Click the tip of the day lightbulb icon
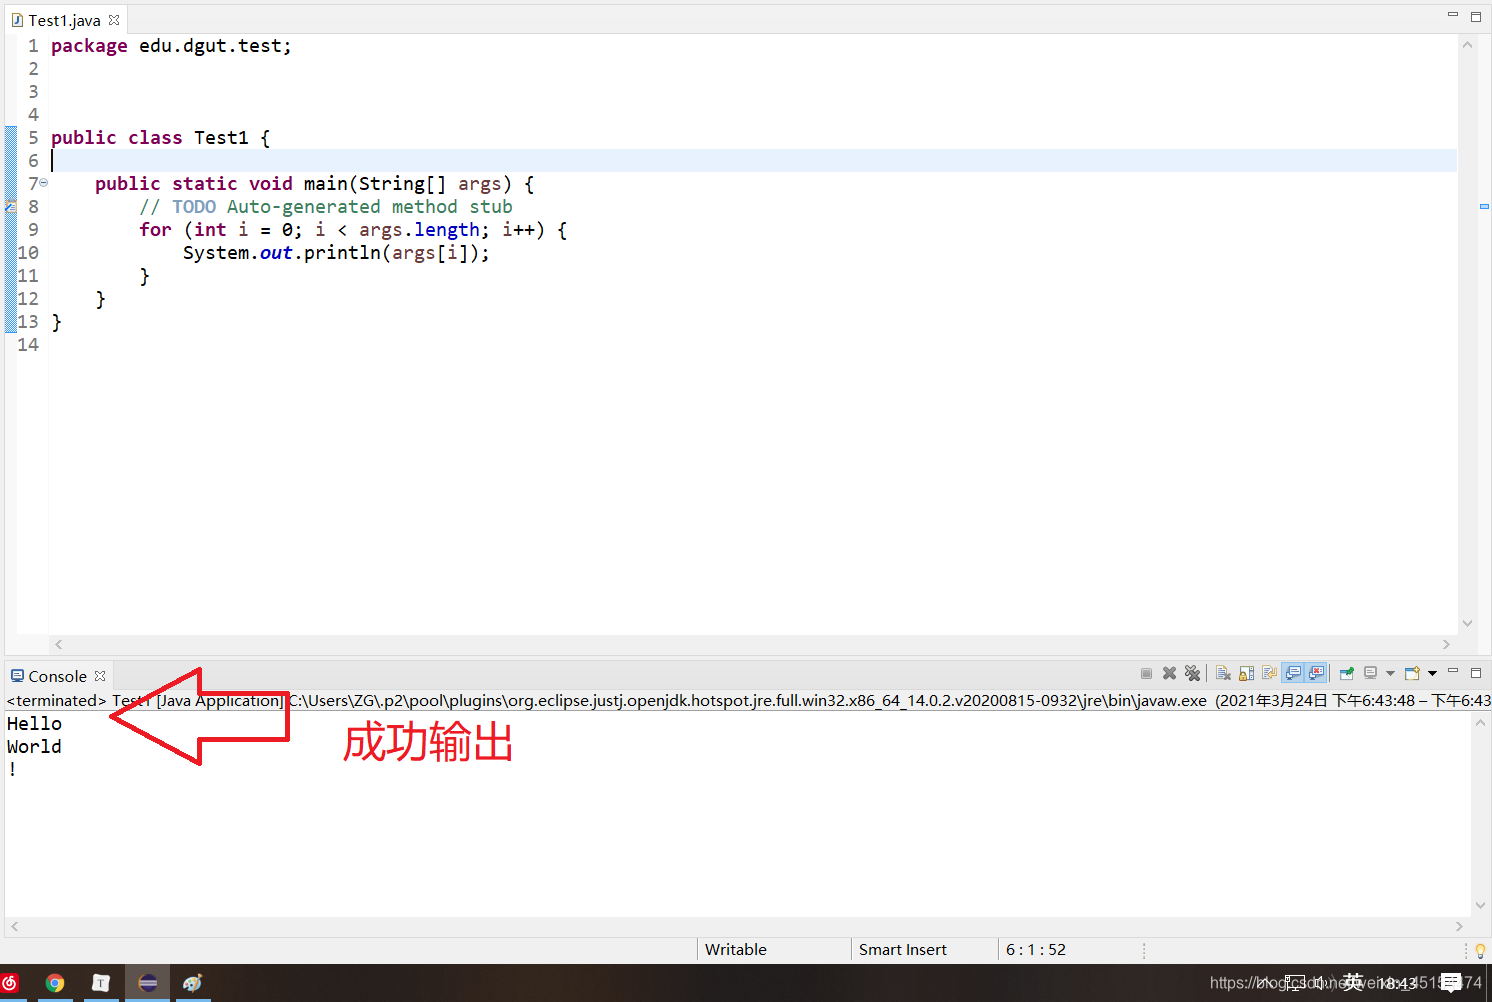This screenshot has height=1002, width=1492. [1480, 950]
